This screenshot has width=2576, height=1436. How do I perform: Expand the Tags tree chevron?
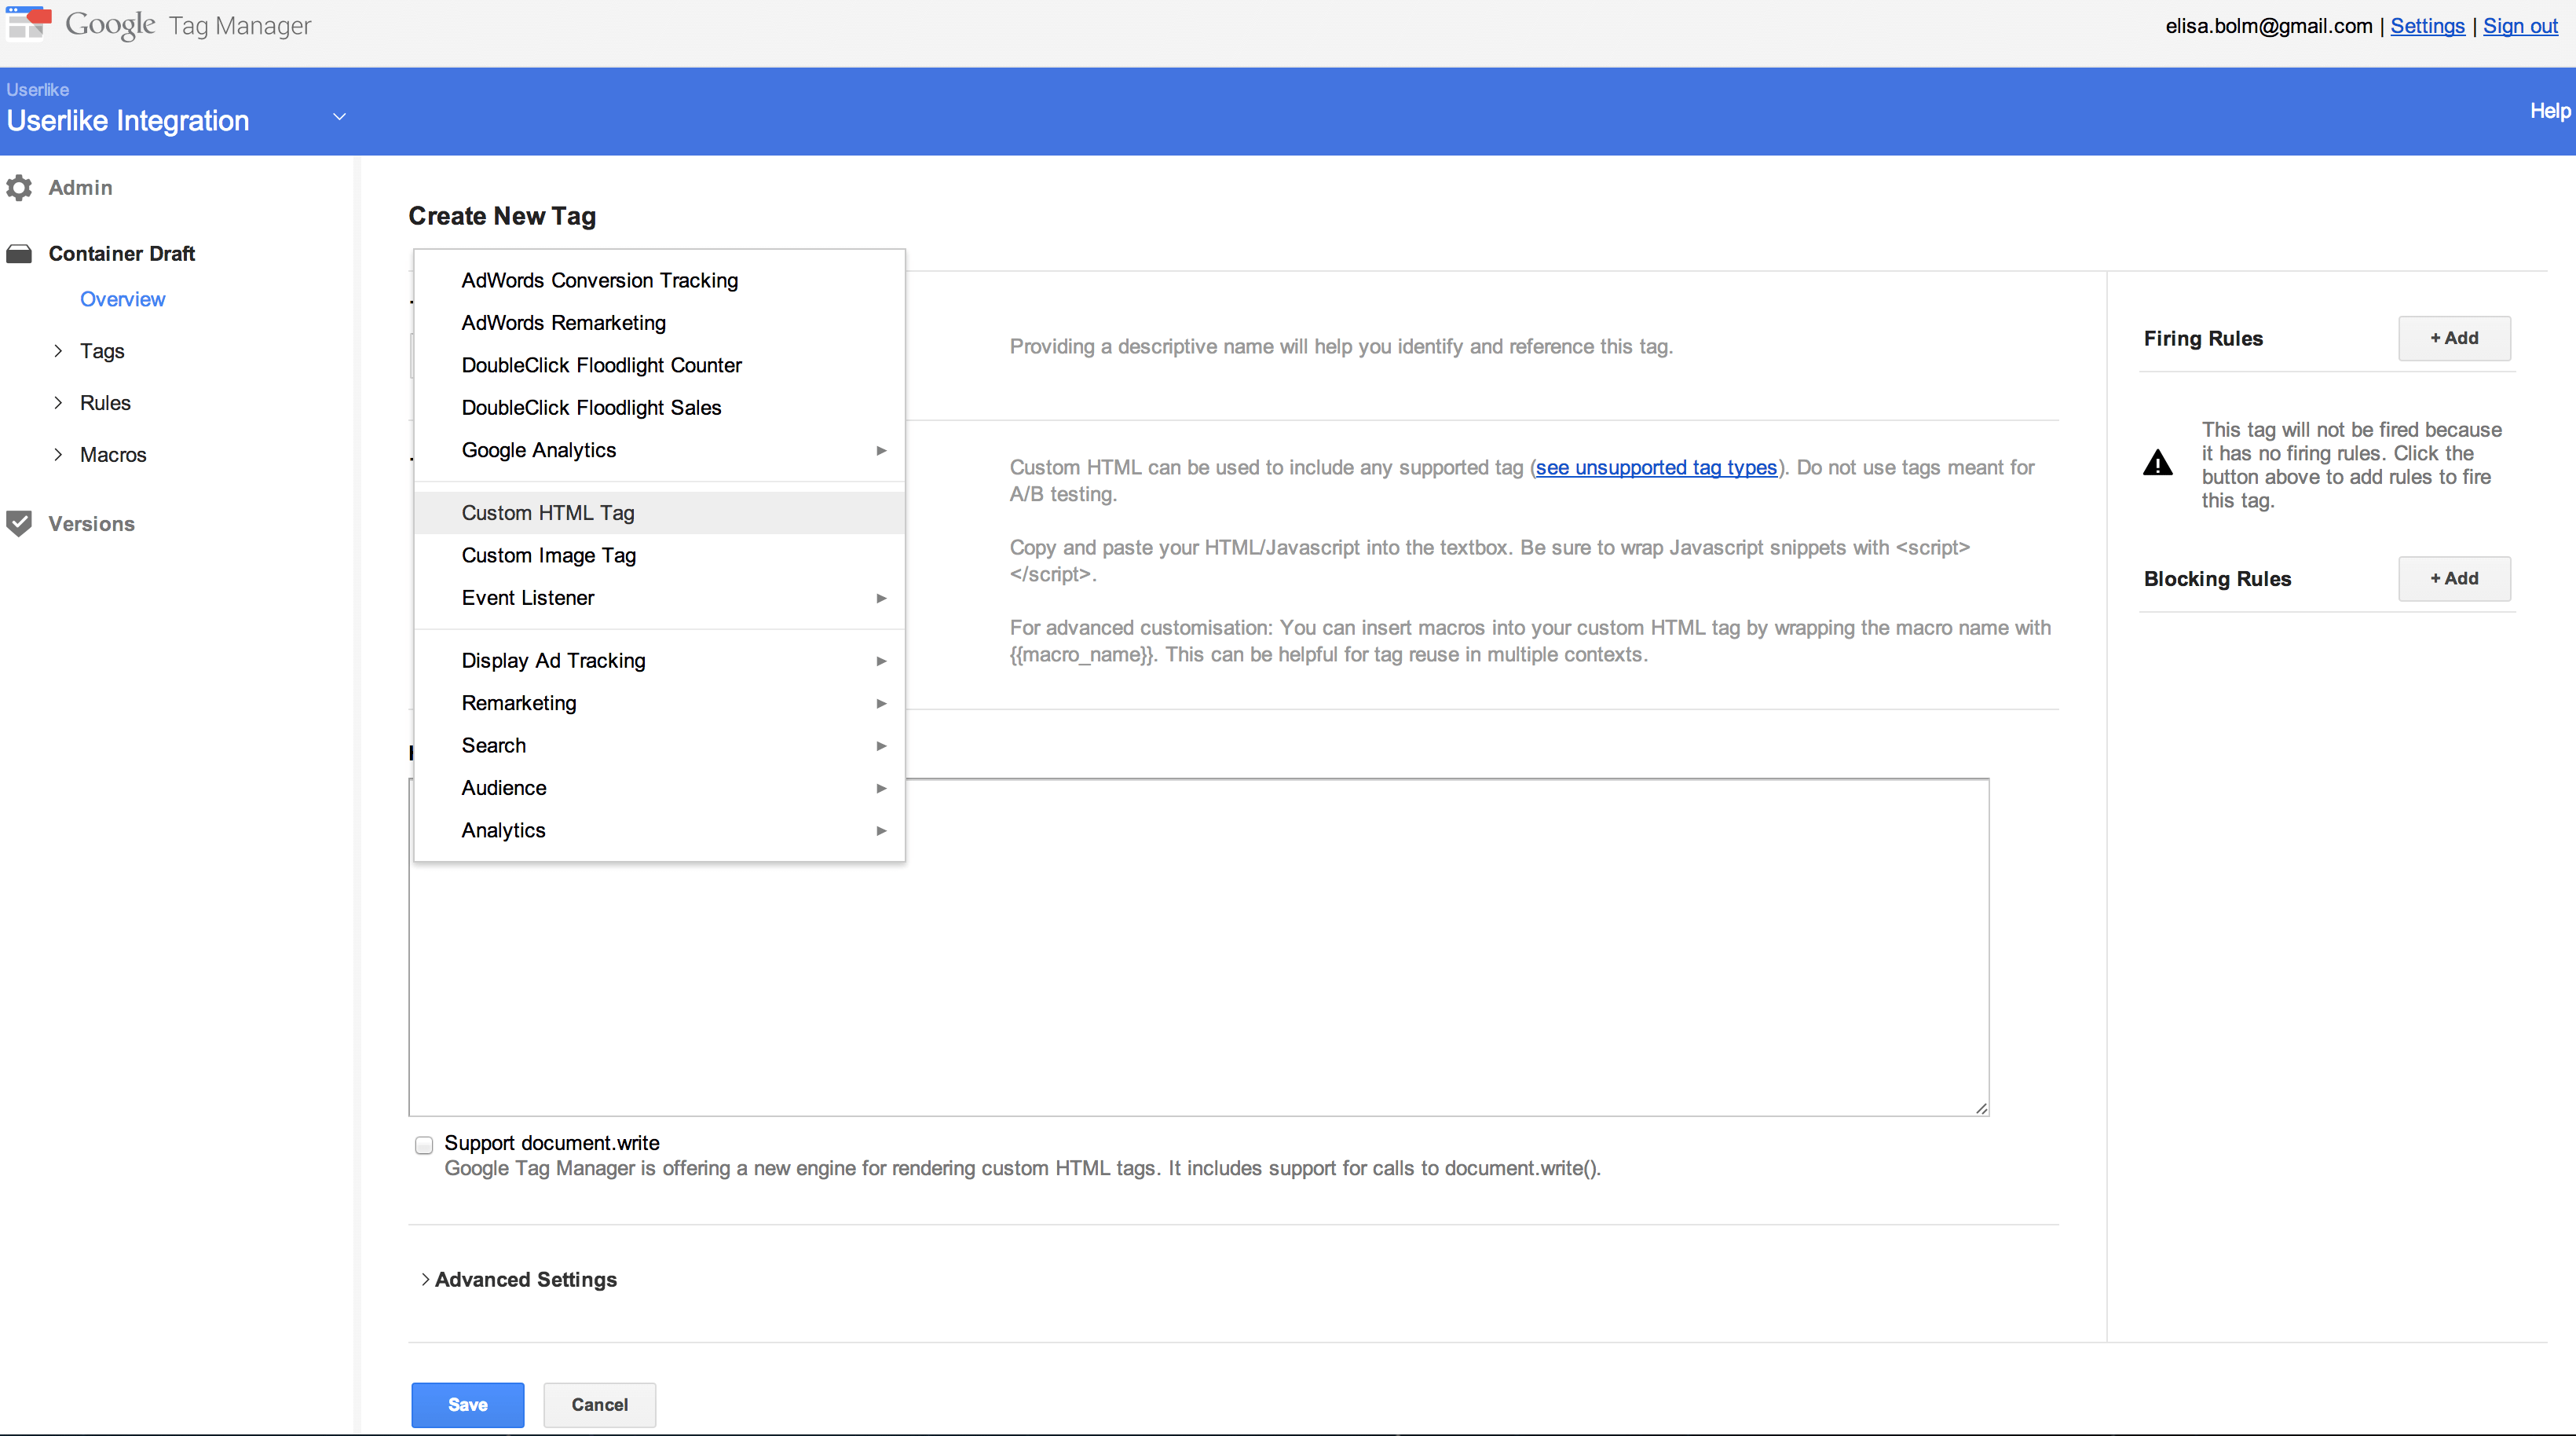pos(58,351)
